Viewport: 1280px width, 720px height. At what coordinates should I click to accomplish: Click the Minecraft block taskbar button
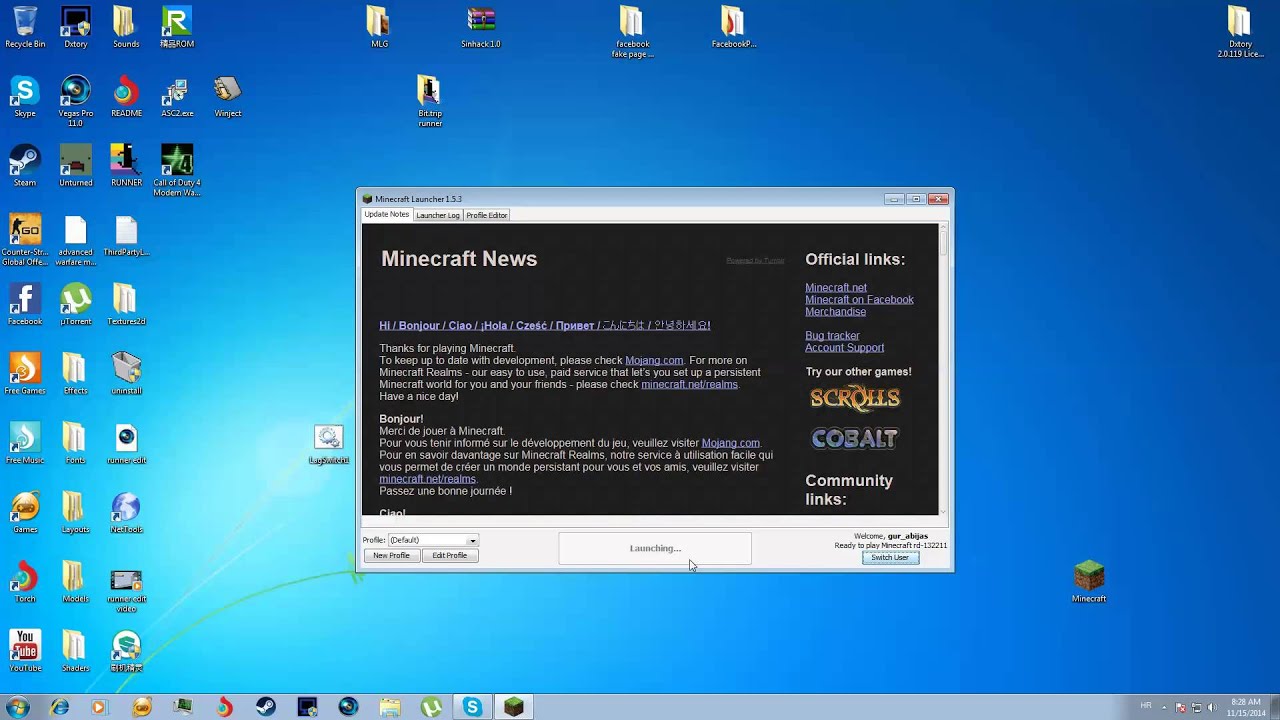click(513, 707)
